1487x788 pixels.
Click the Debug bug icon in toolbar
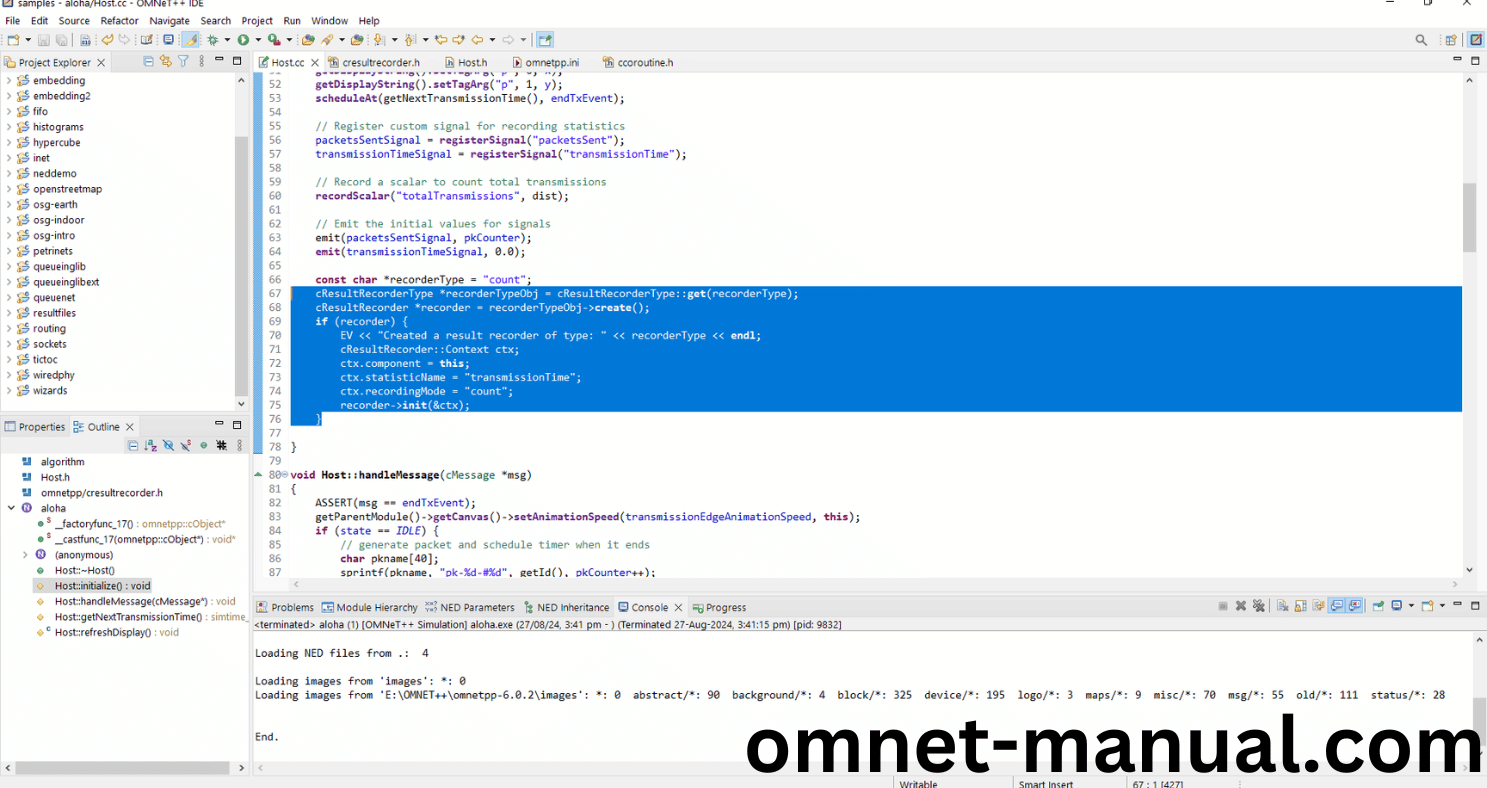pos(212,40)
